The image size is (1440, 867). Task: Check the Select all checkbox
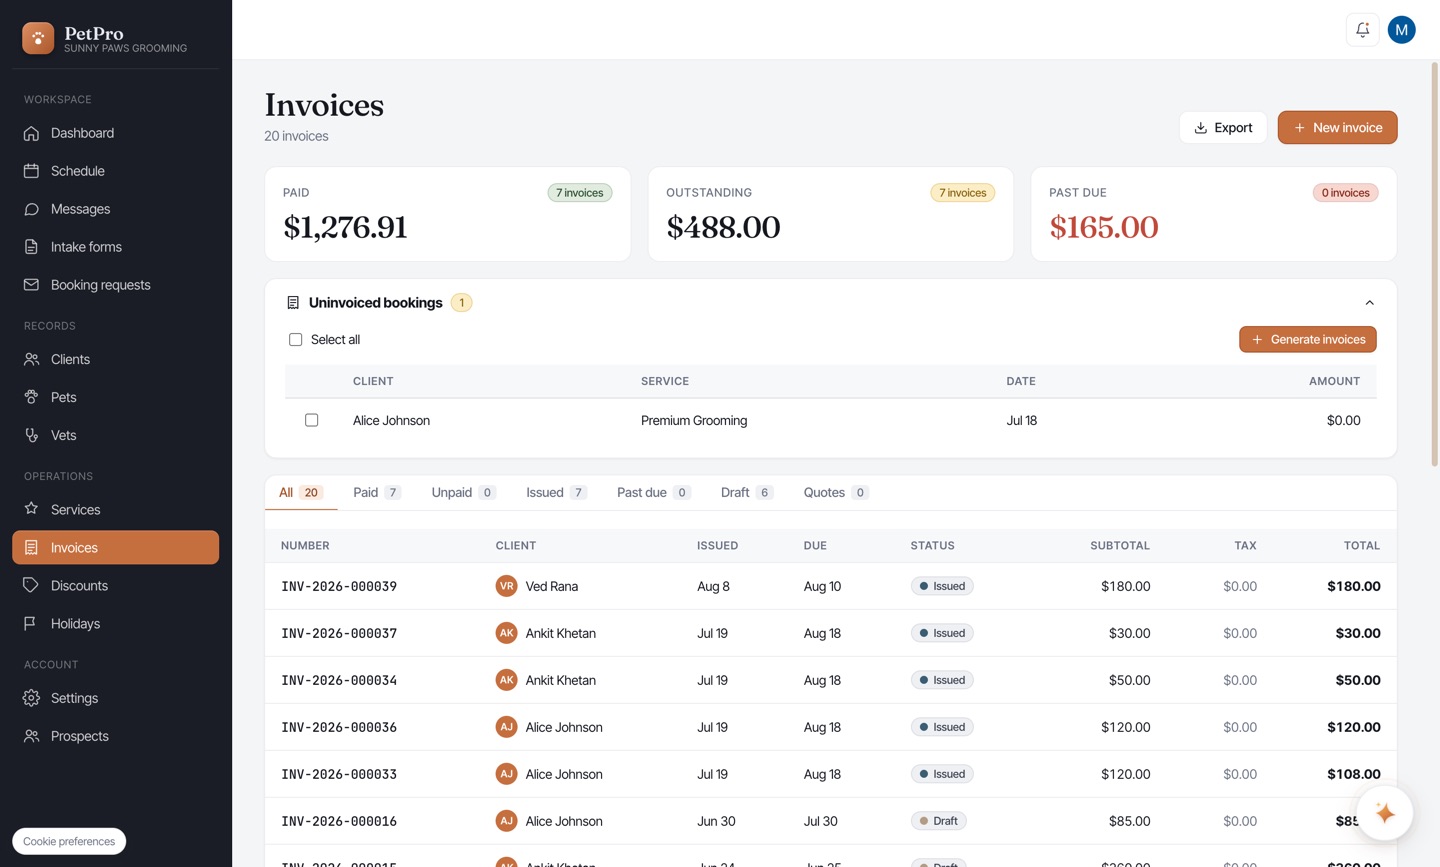click(295, 340)
